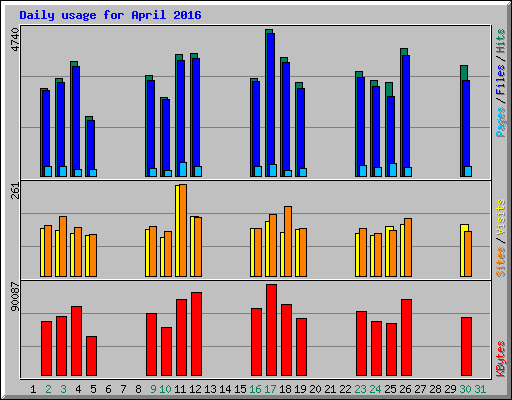Click the orange Sites bar for day 11

coord(183,230)
